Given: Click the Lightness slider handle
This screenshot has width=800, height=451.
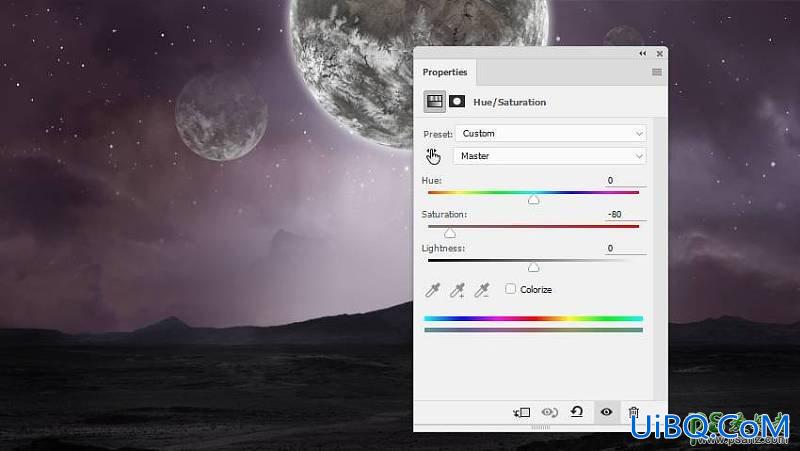Looking at the screenshot, I should (534, 267).
